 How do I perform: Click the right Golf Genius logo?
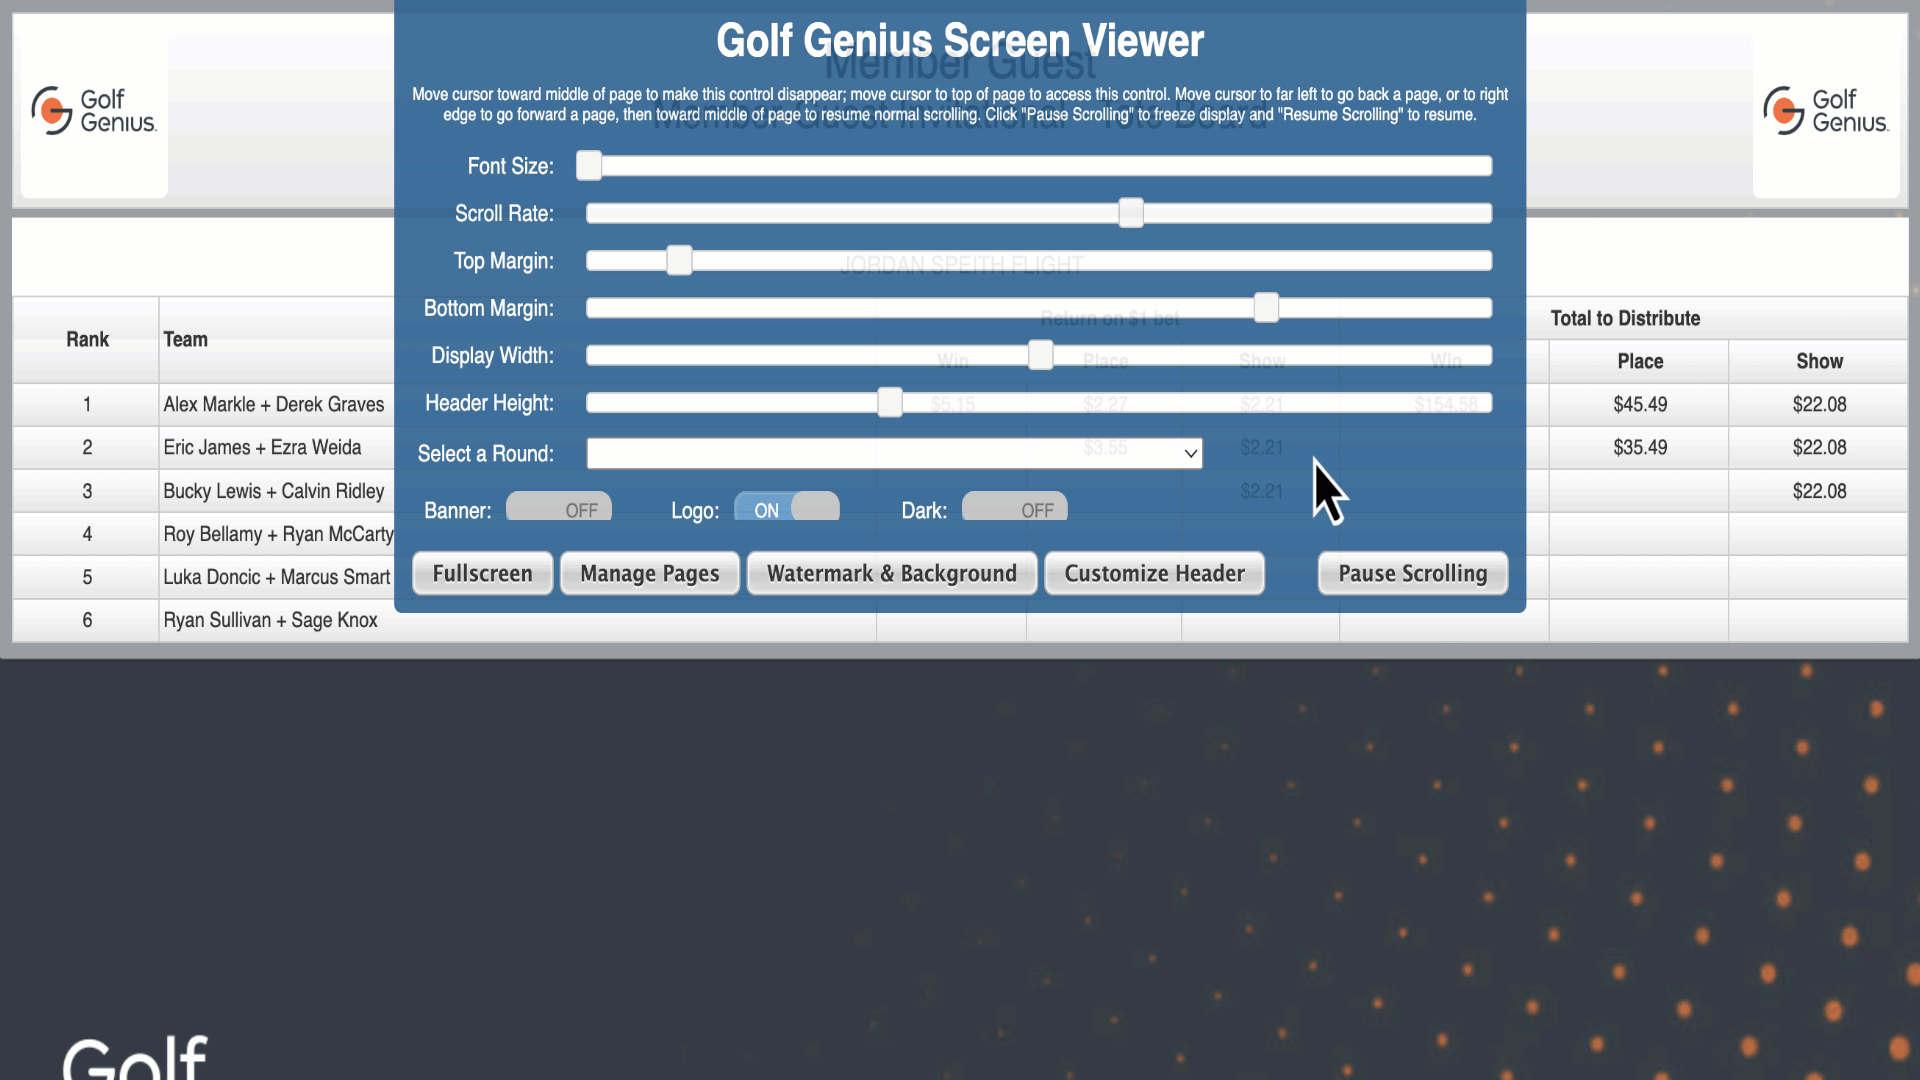[x=1826, y=110]
